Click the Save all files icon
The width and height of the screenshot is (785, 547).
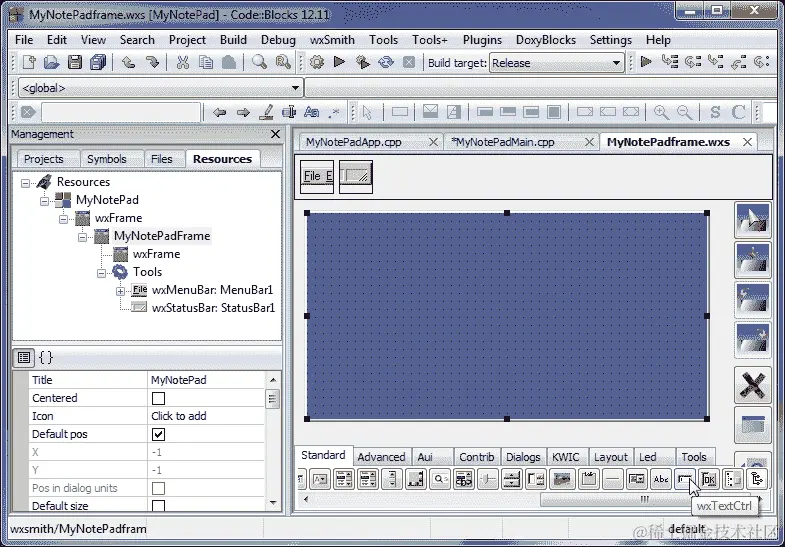coord(98,63)
